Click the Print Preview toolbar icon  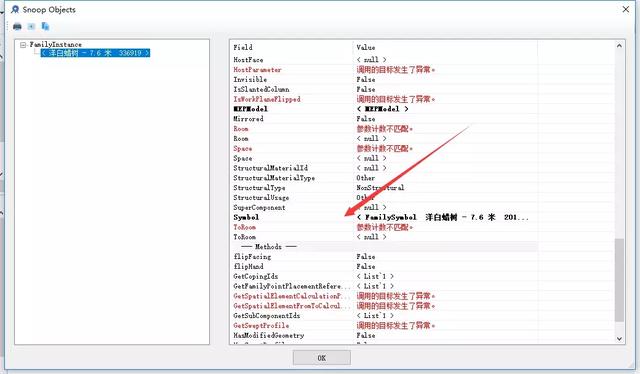pos(31,27)
